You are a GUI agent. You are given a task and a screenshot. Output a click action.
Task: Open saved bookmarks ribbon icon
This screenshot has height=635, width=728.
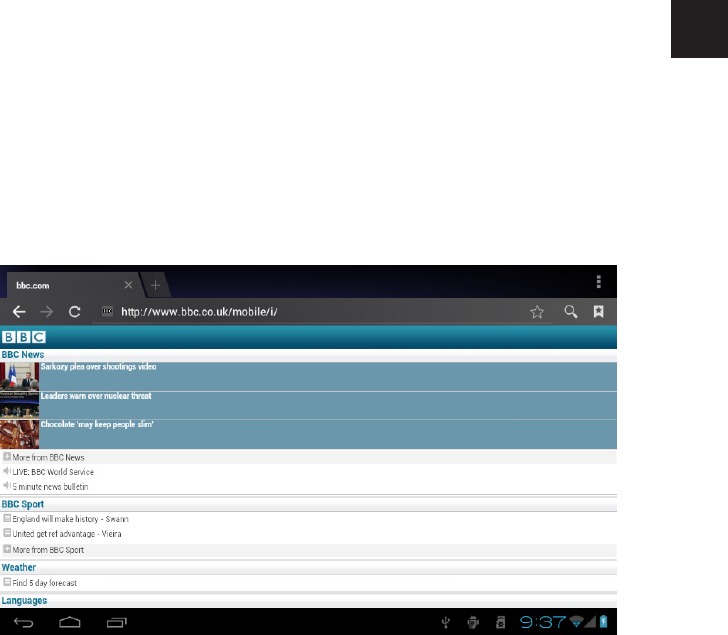pos(598,311)
